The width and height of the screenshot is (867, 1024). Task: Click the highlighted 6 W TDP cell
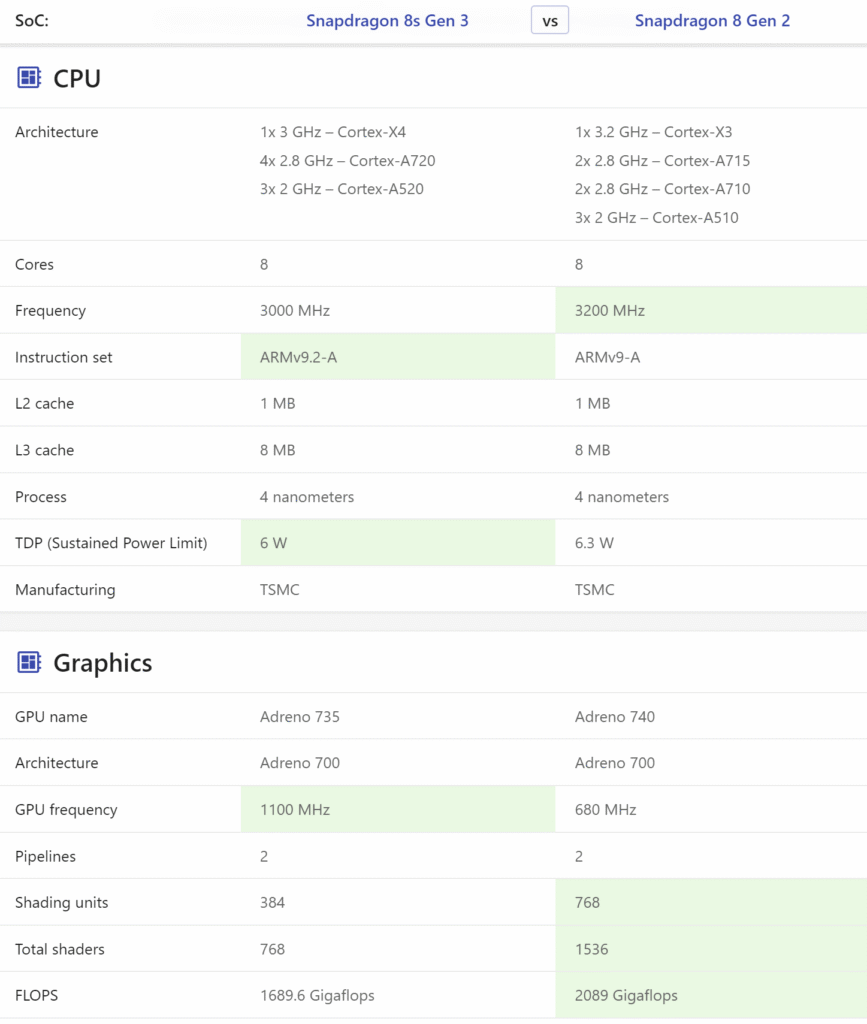click(397, 543)
